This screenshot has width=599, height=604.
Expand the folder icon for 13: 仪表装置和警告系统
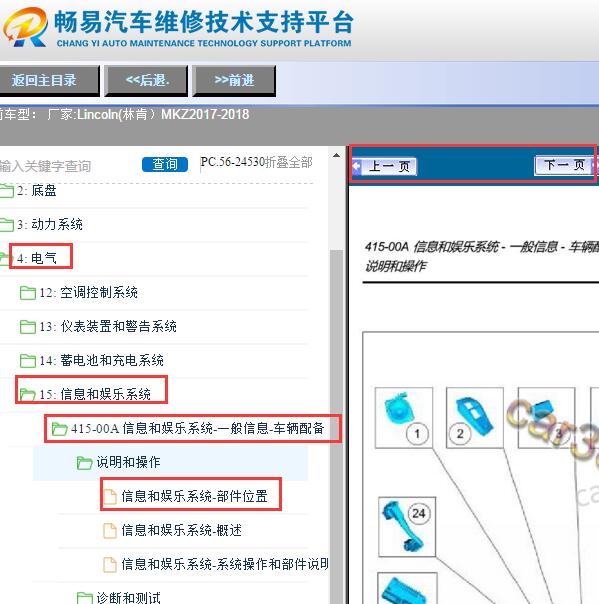(28, 327)
